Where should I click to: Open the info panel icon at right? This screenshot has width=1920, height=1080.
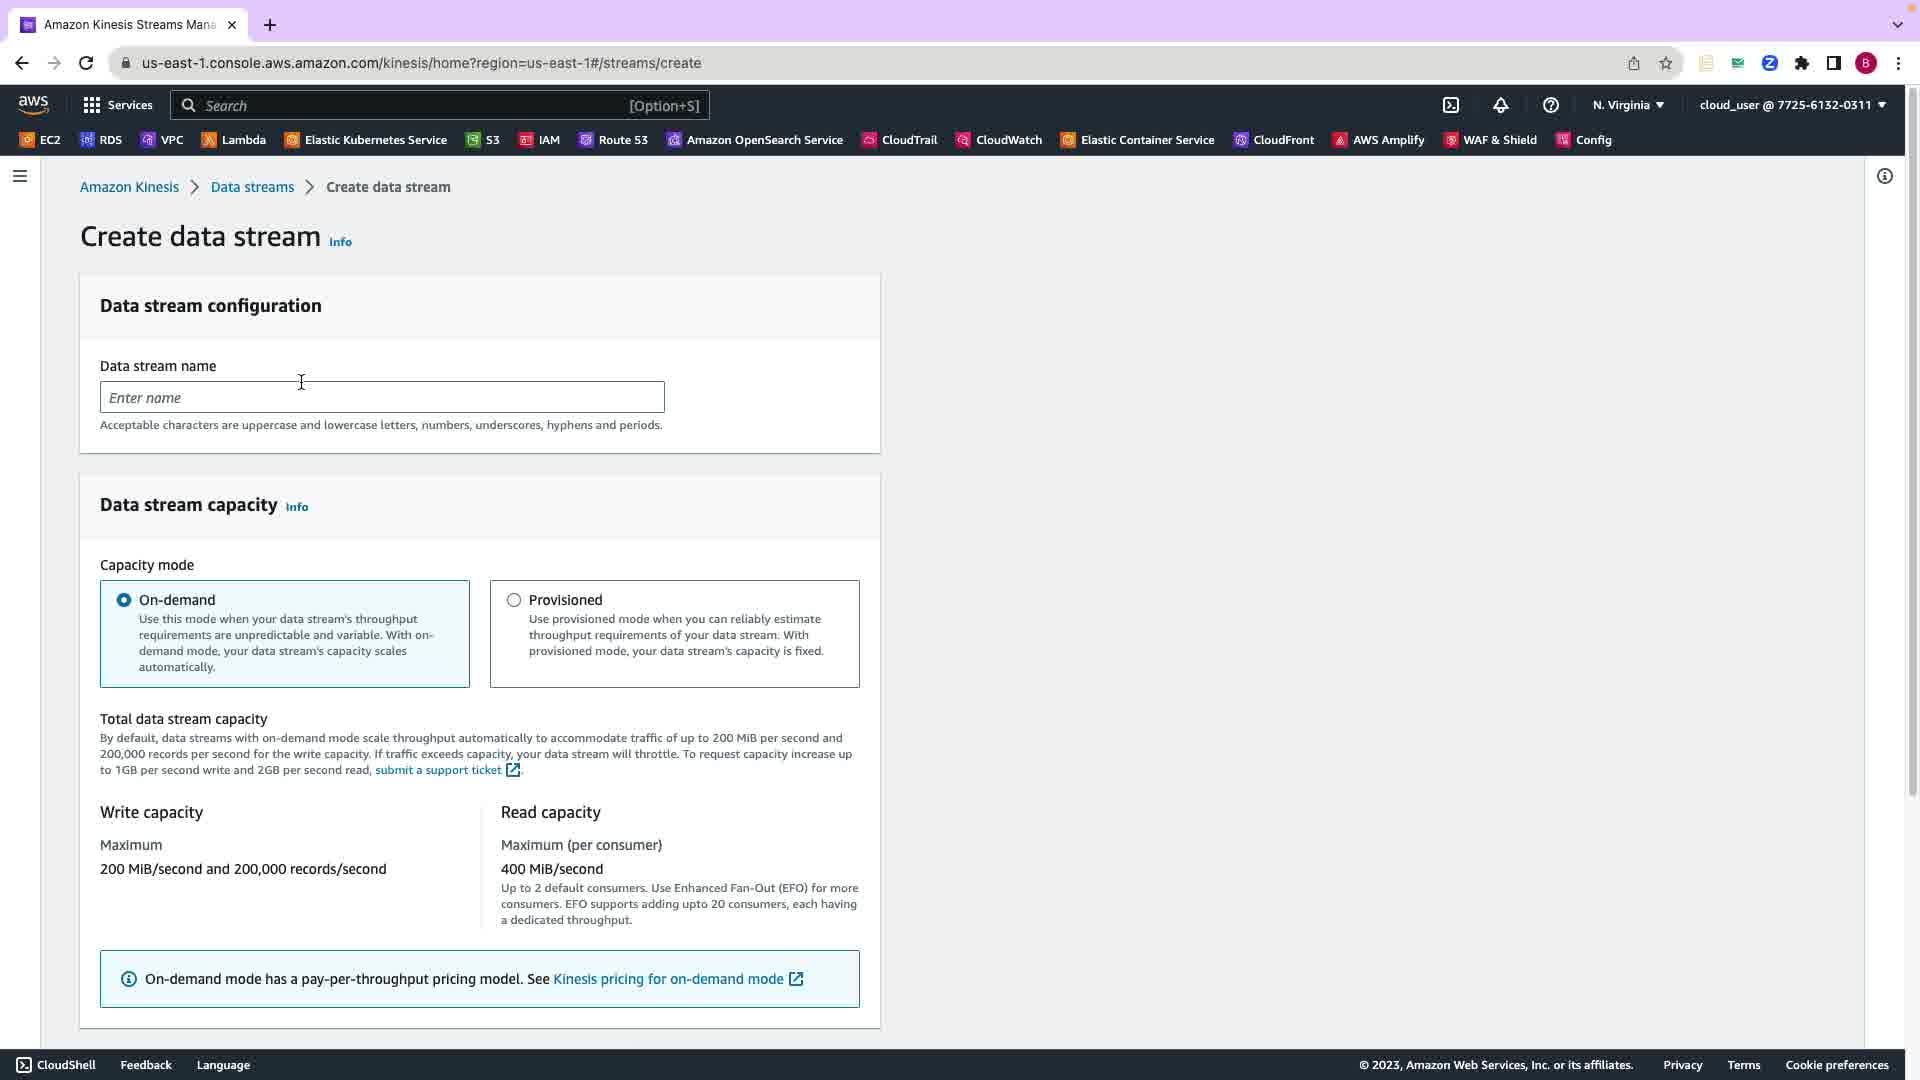1884,176
